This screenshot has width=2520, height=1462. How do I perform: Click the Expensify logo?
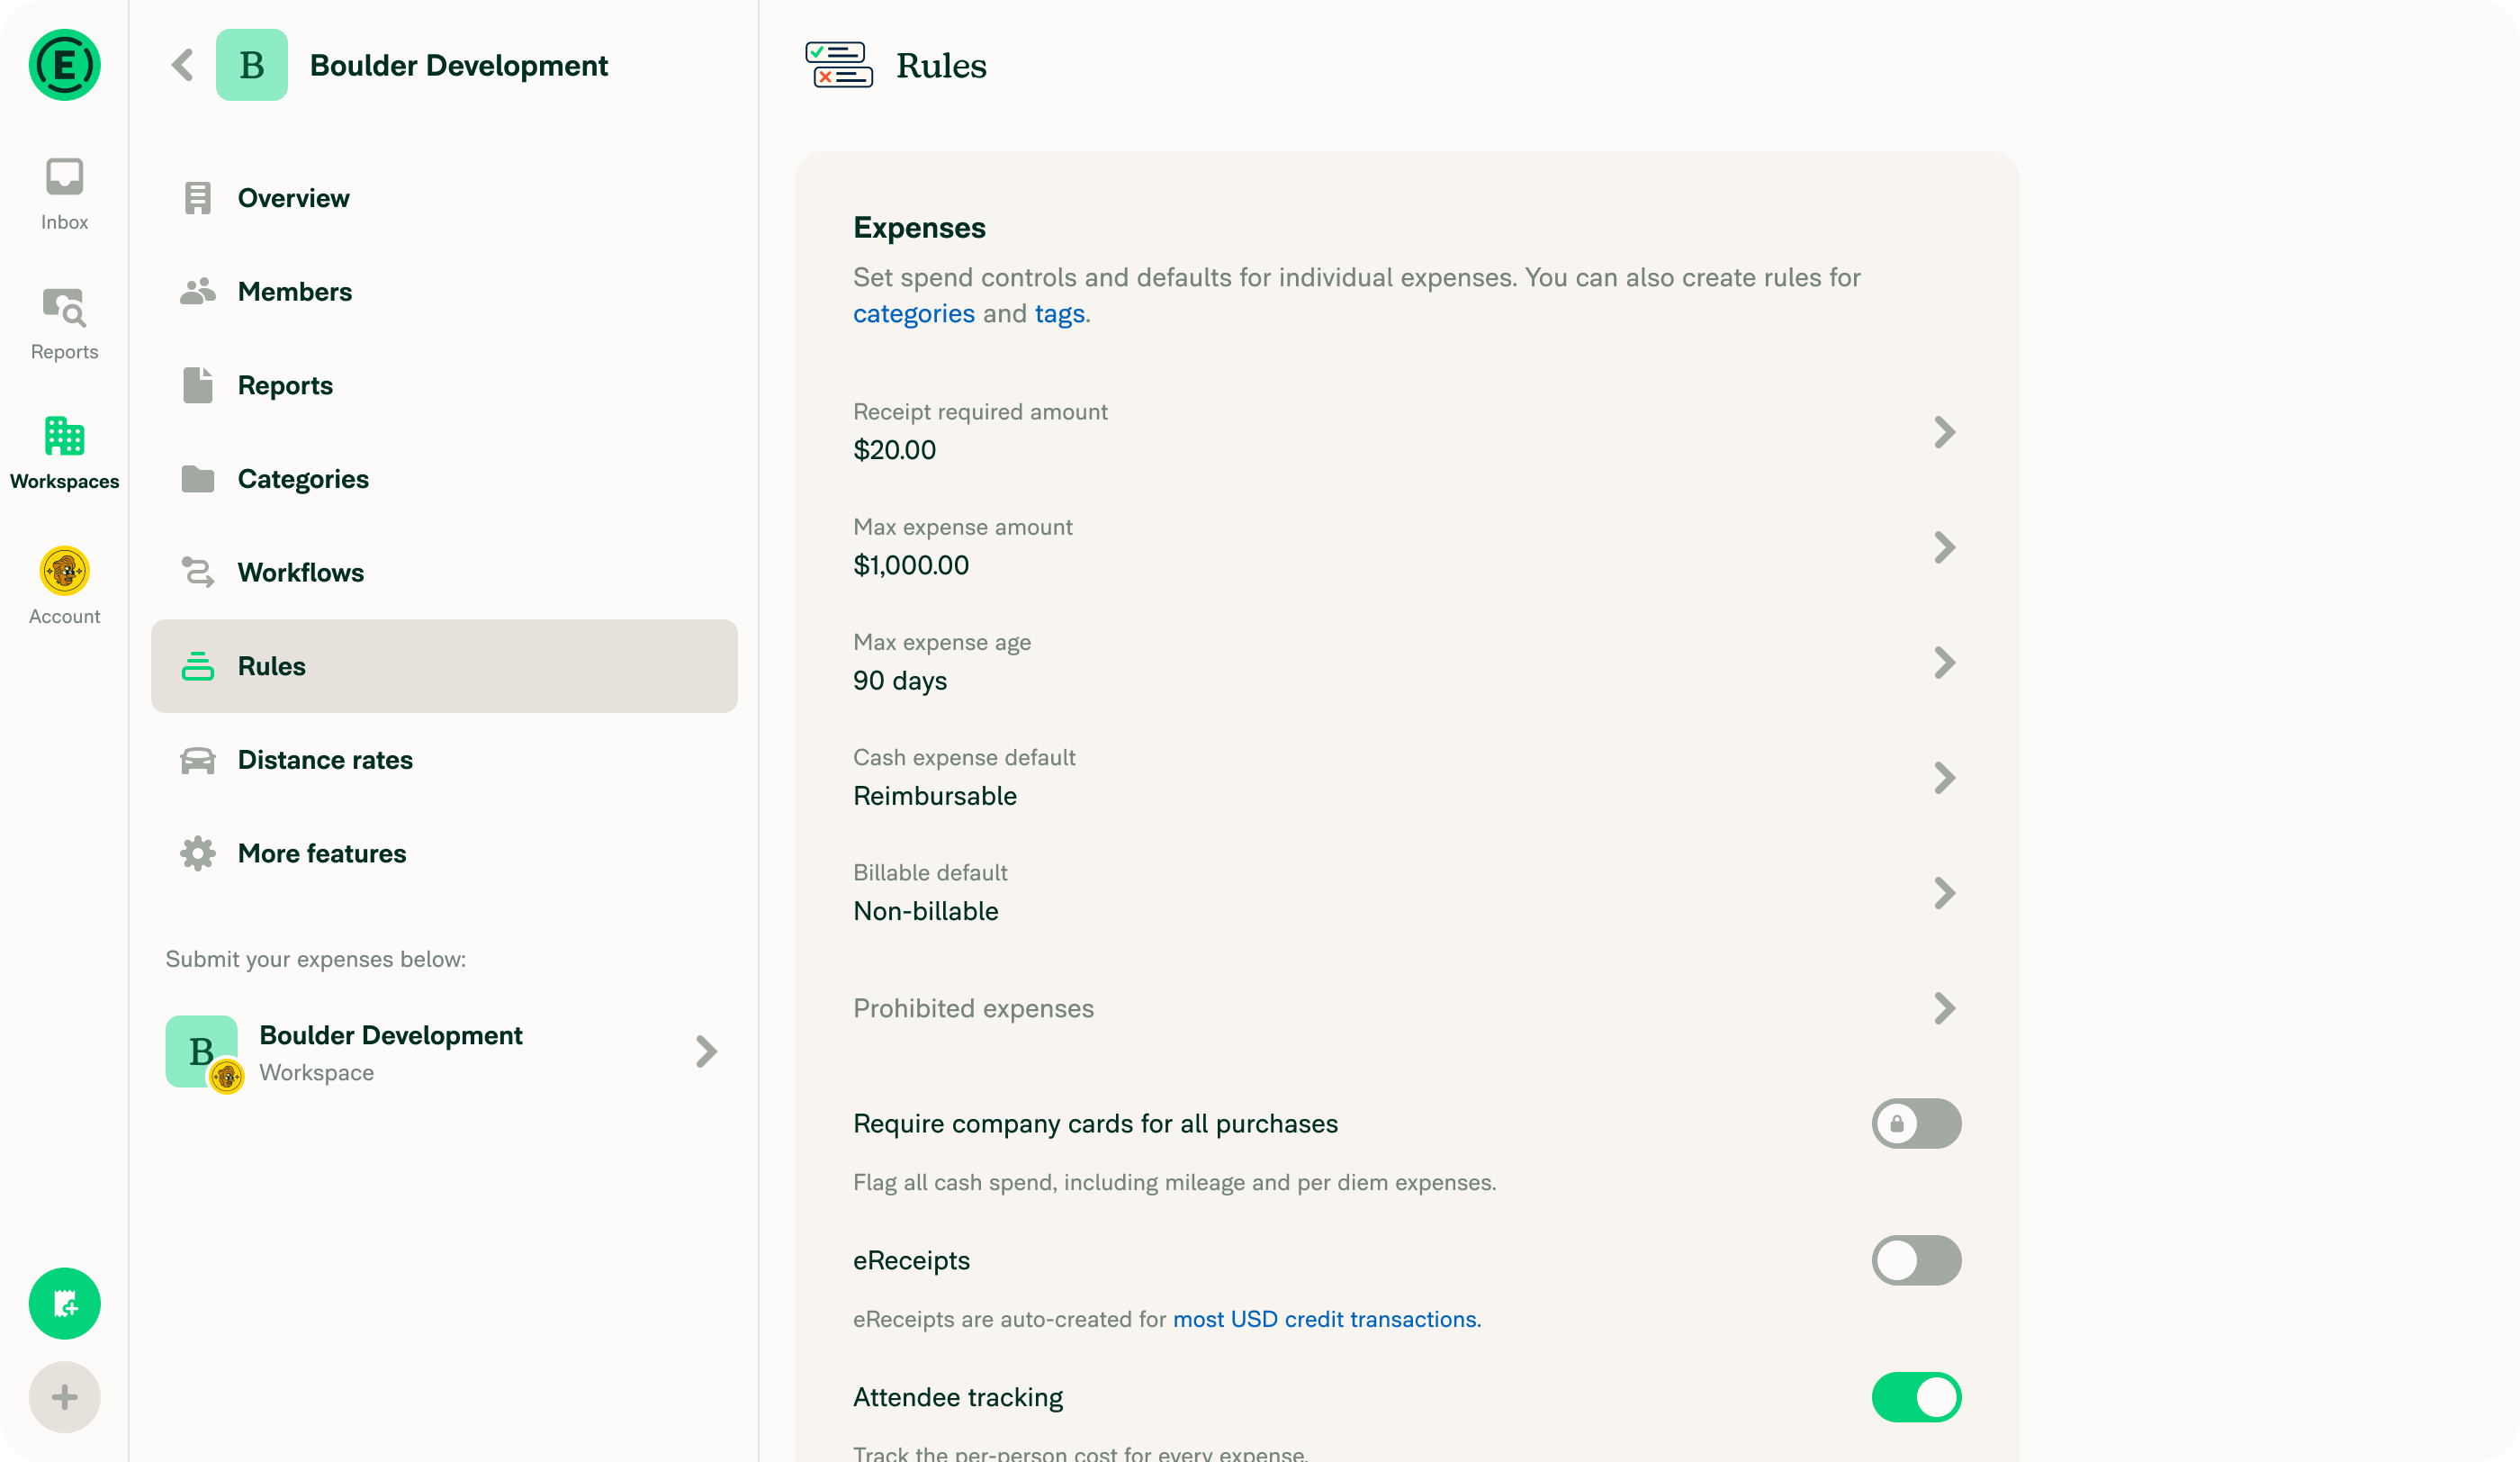pyautogui.click(x=63, y=65)
